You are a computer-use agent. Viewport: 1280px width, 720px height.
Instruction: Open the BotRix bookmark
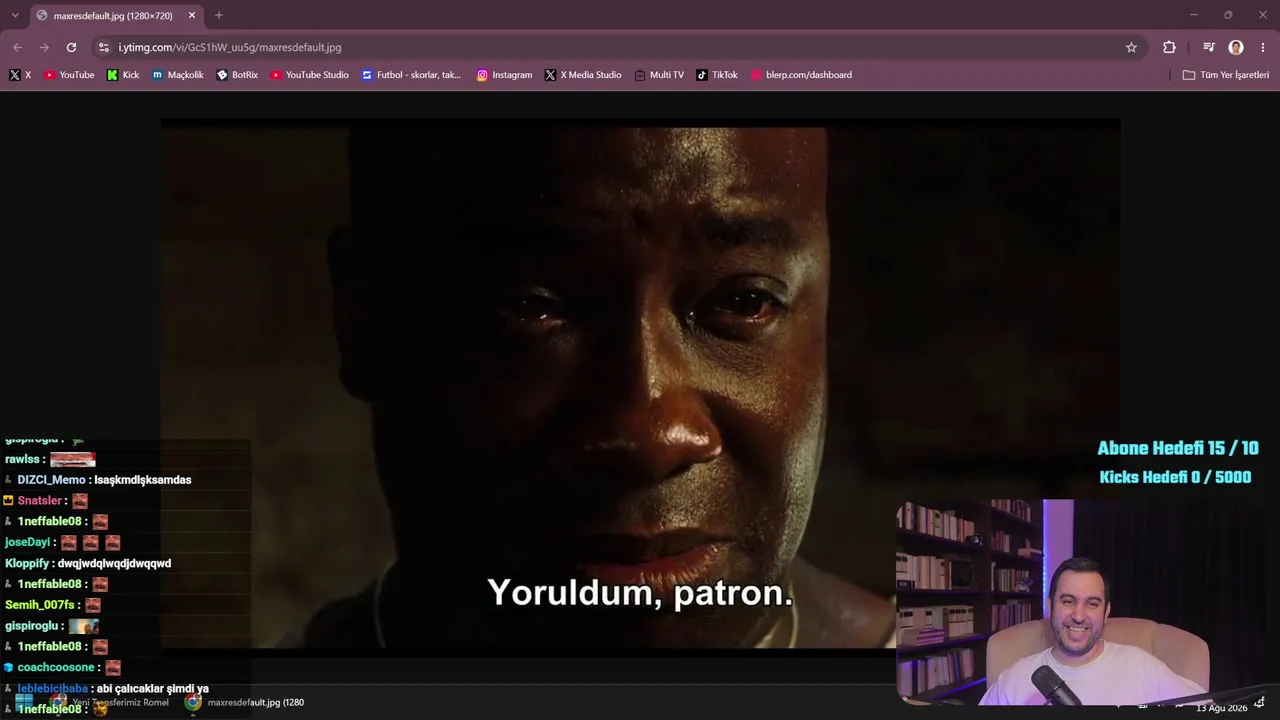coord(237,75)
